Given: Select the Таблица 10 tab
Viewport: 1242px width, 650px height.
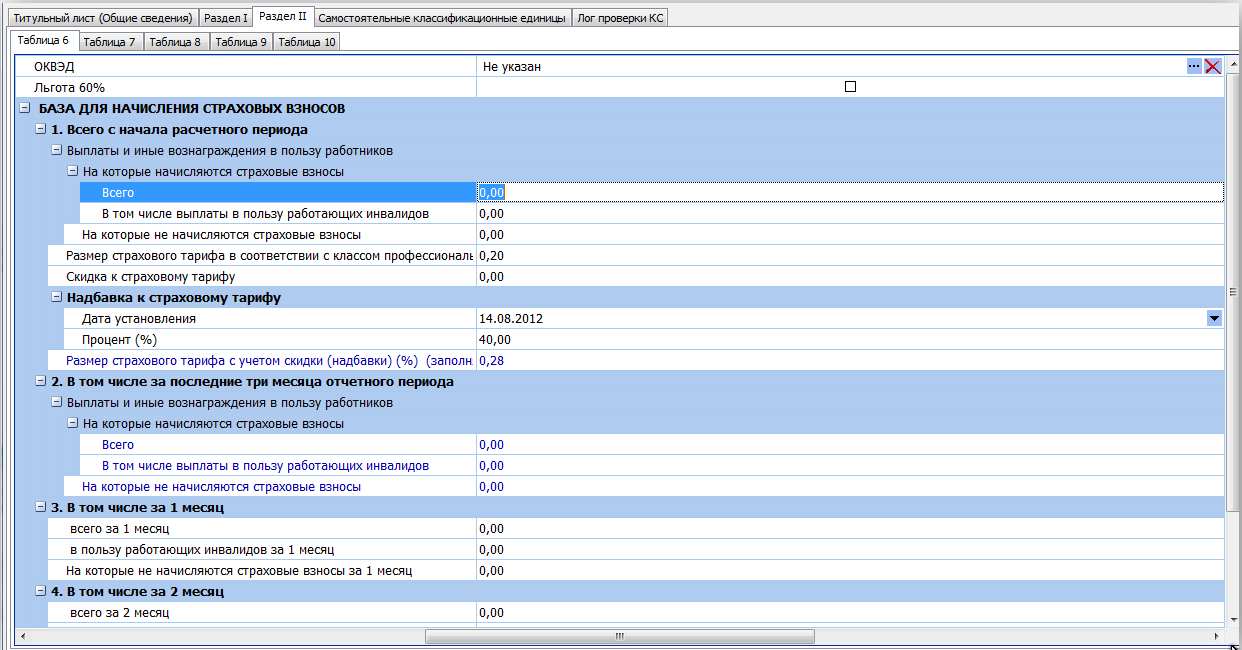Looking at the screenshot, I should point(307,42).
